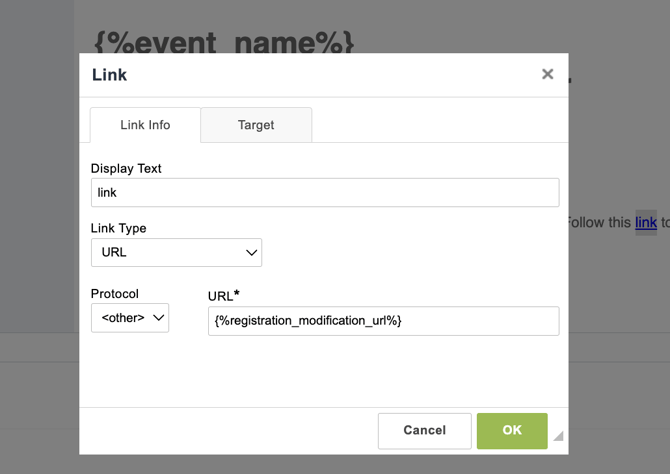Click the {%event_name%} heading in the editor
670x474 pixels.
point(224,43)
